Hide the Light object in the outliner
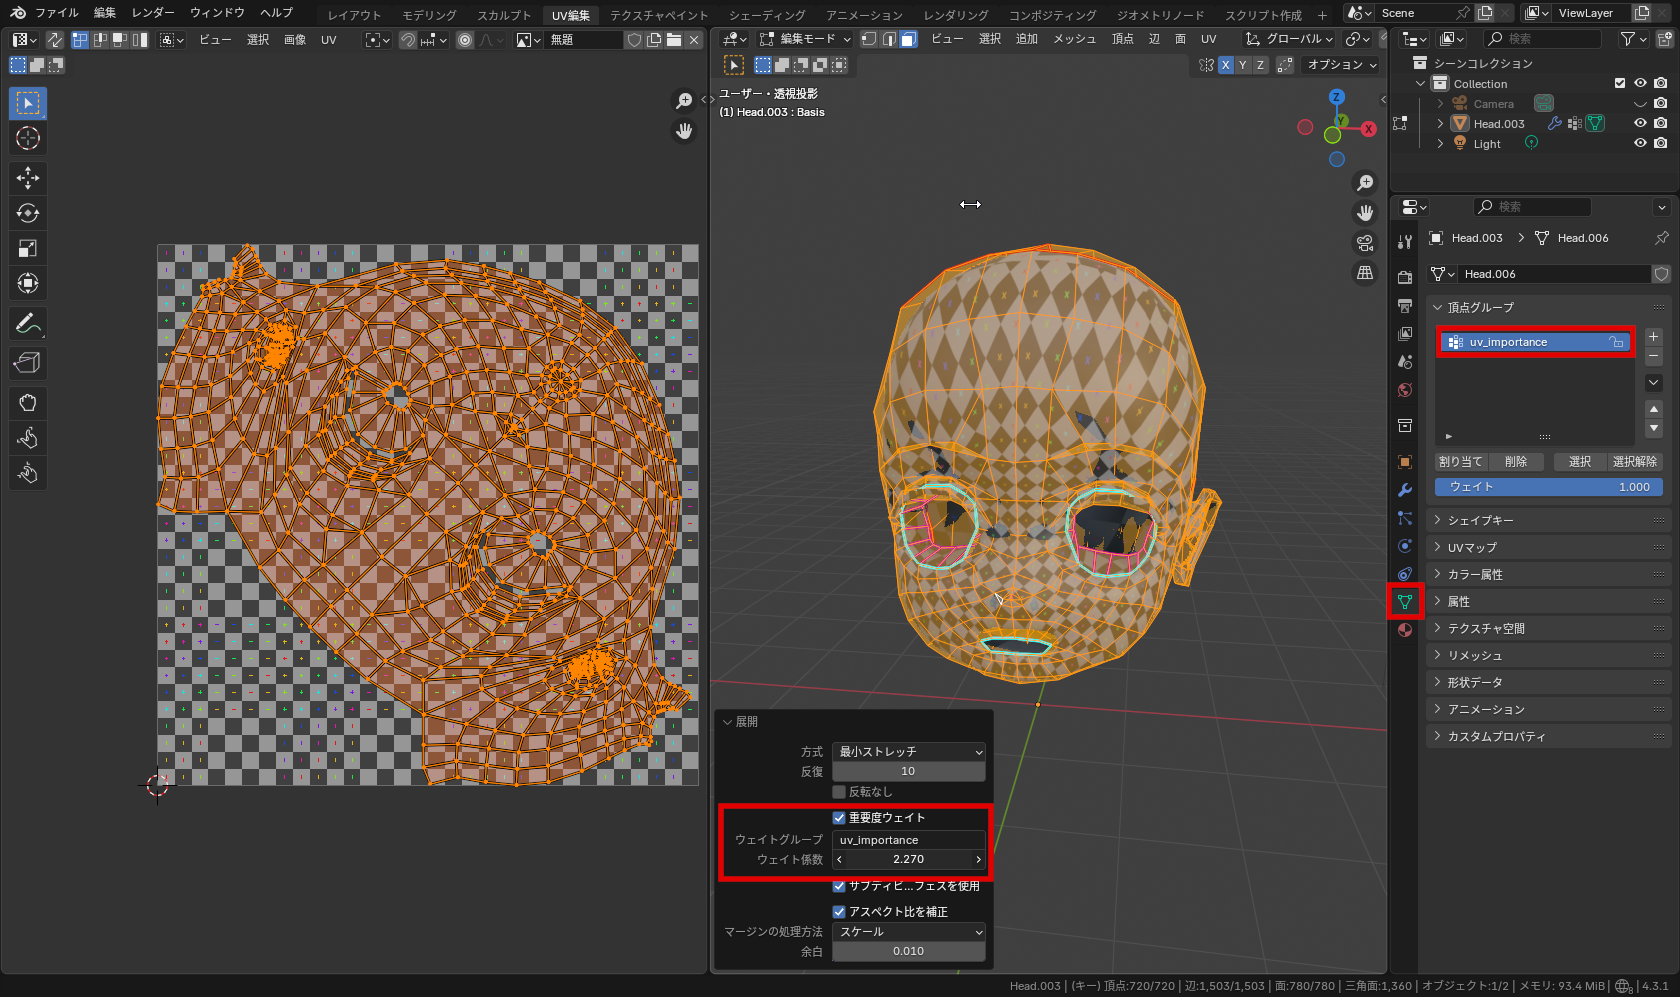This screenshot has width=1680, height=997. coord(1639,143)
